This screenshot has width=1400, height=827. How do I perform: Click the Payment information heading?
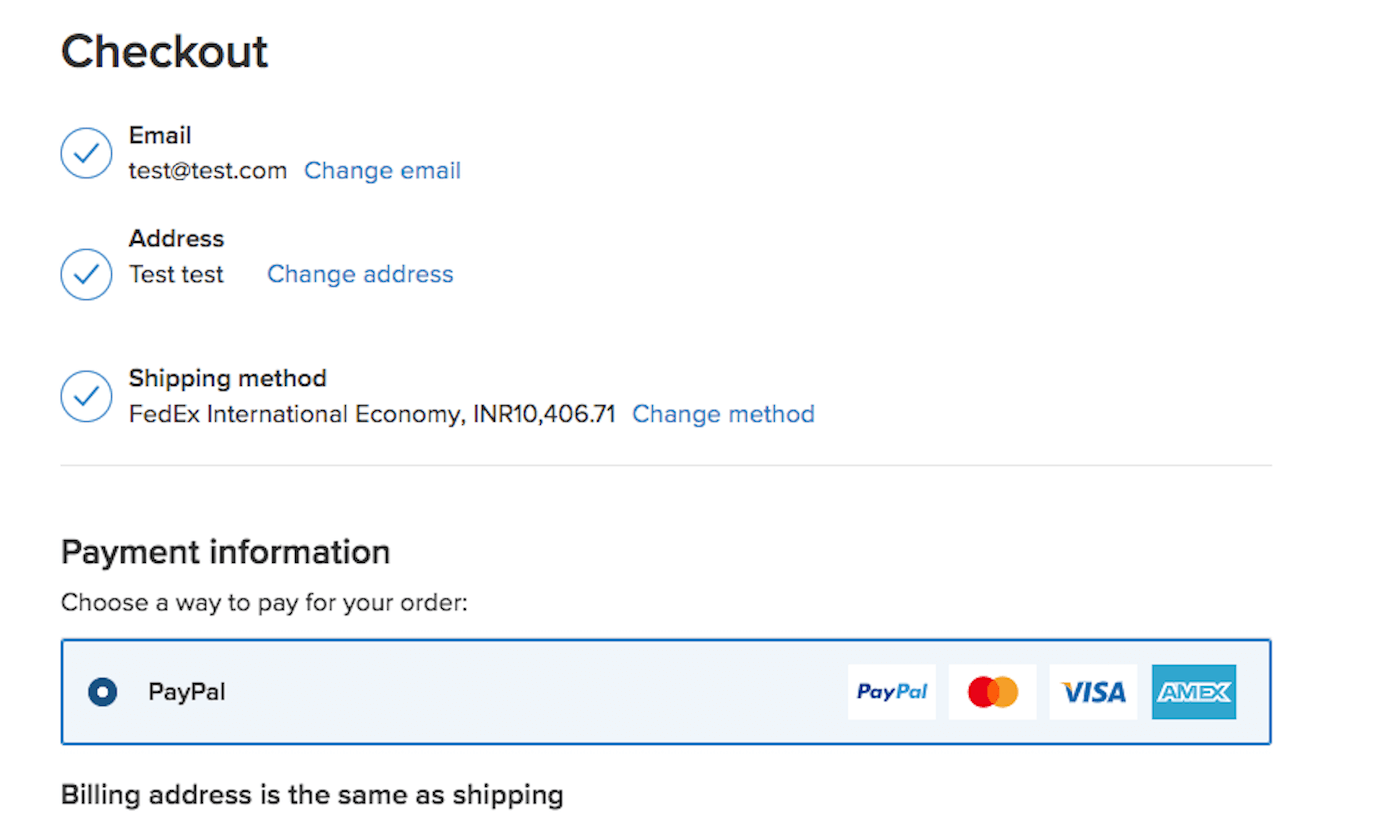225,552
